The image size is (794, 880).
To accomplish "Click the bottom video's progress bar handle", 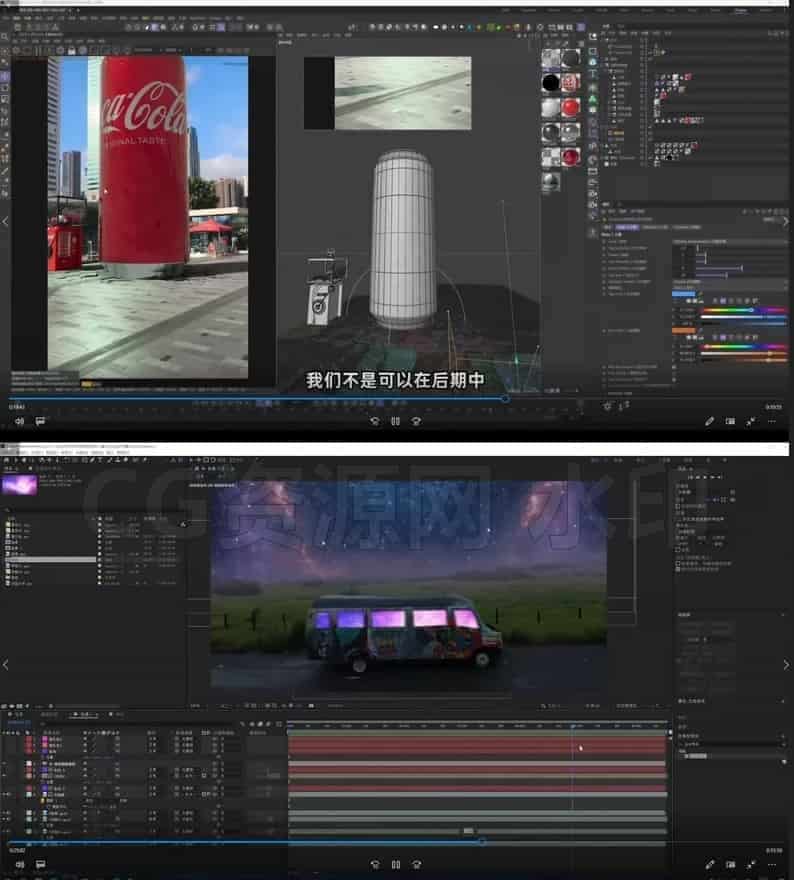I will coord(481,842).
